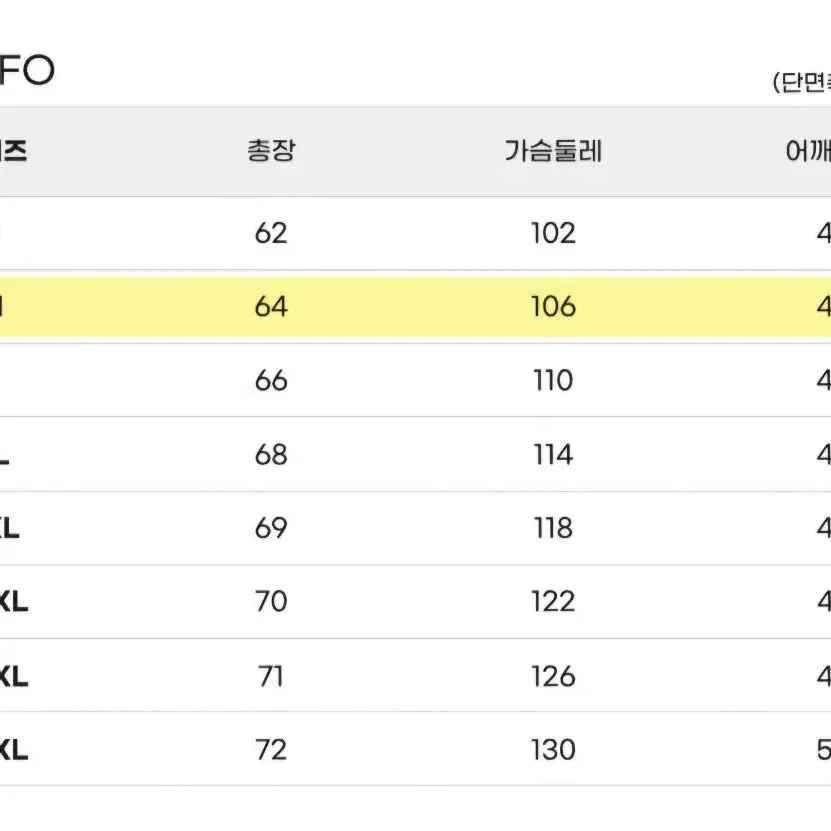Select the chest value 126
831x831 pixels.
click(553, 676)
